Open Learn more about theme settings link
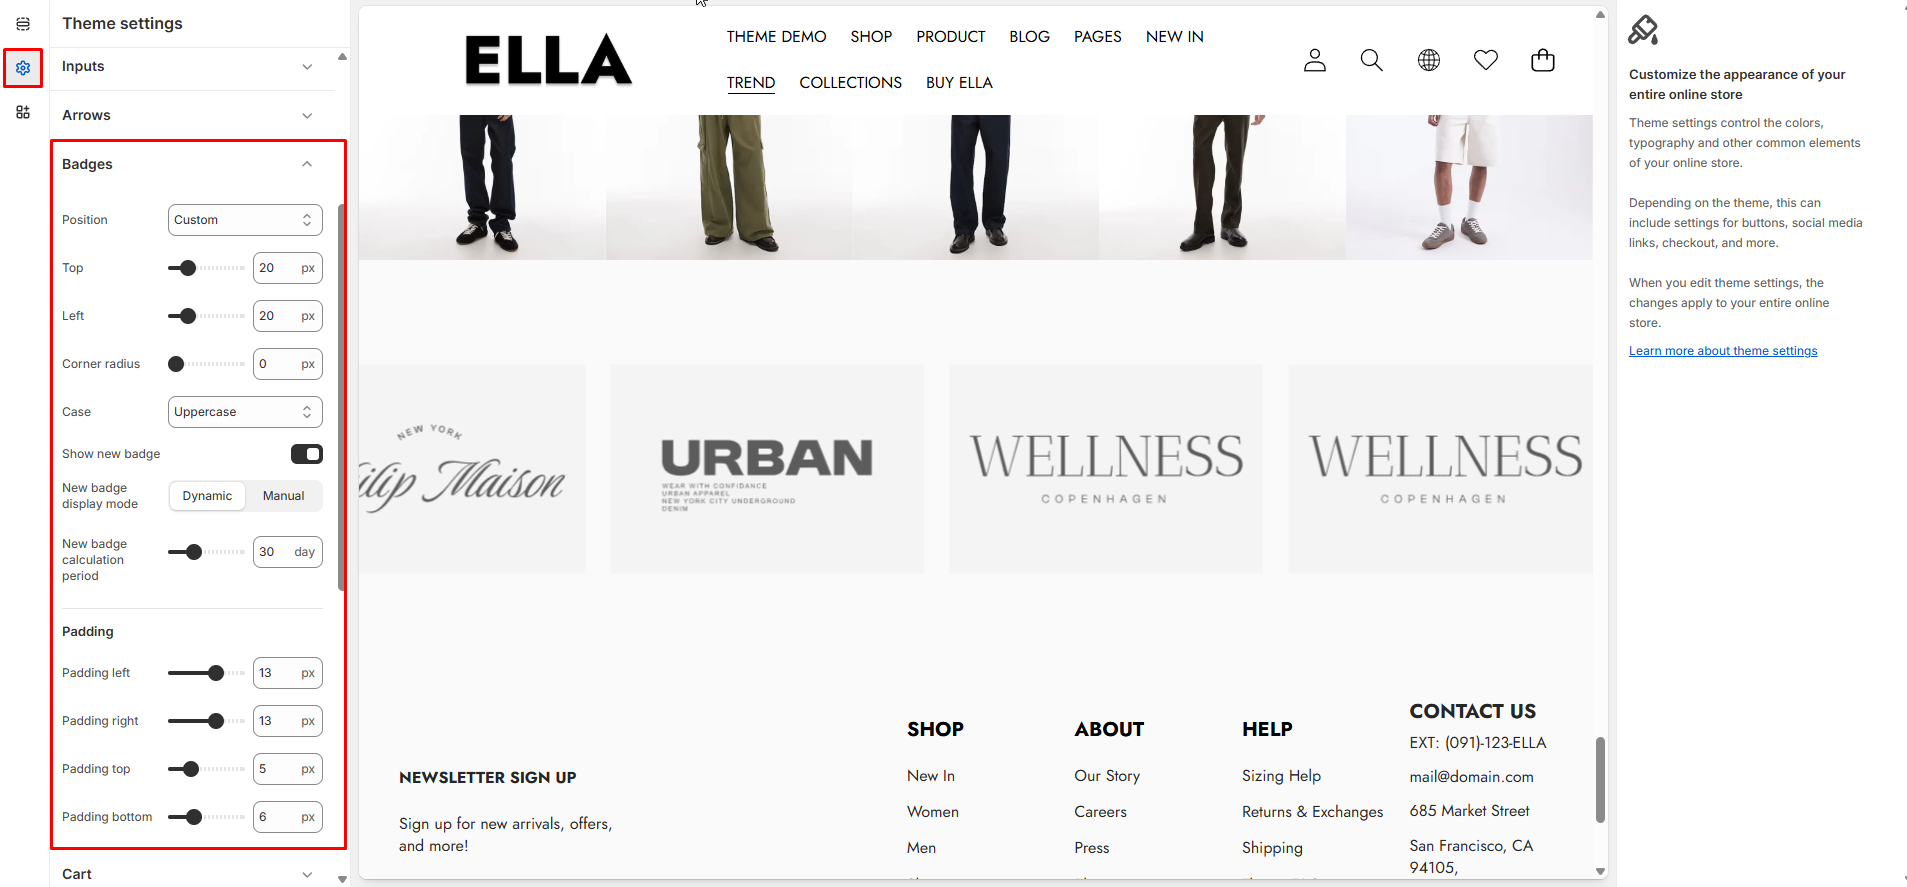Screen dimensions: 1907x887 click(x=1723, y=351)
